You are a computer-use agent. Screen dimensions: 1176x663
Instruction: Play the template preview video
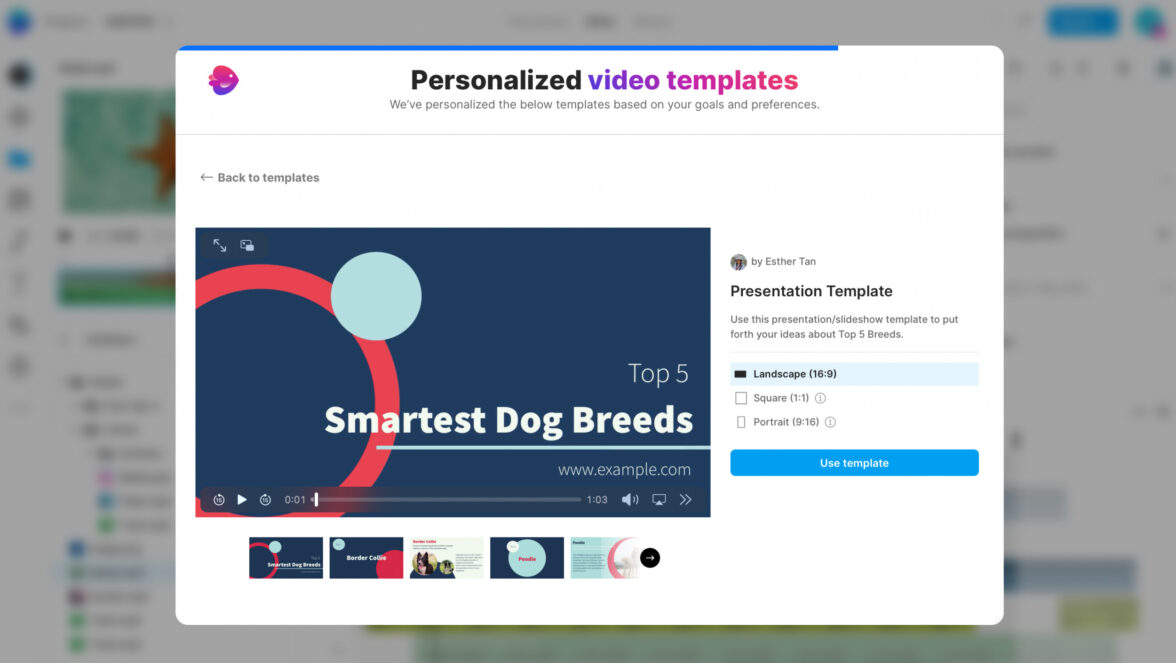pyautogui.click(x=242, y=500)
